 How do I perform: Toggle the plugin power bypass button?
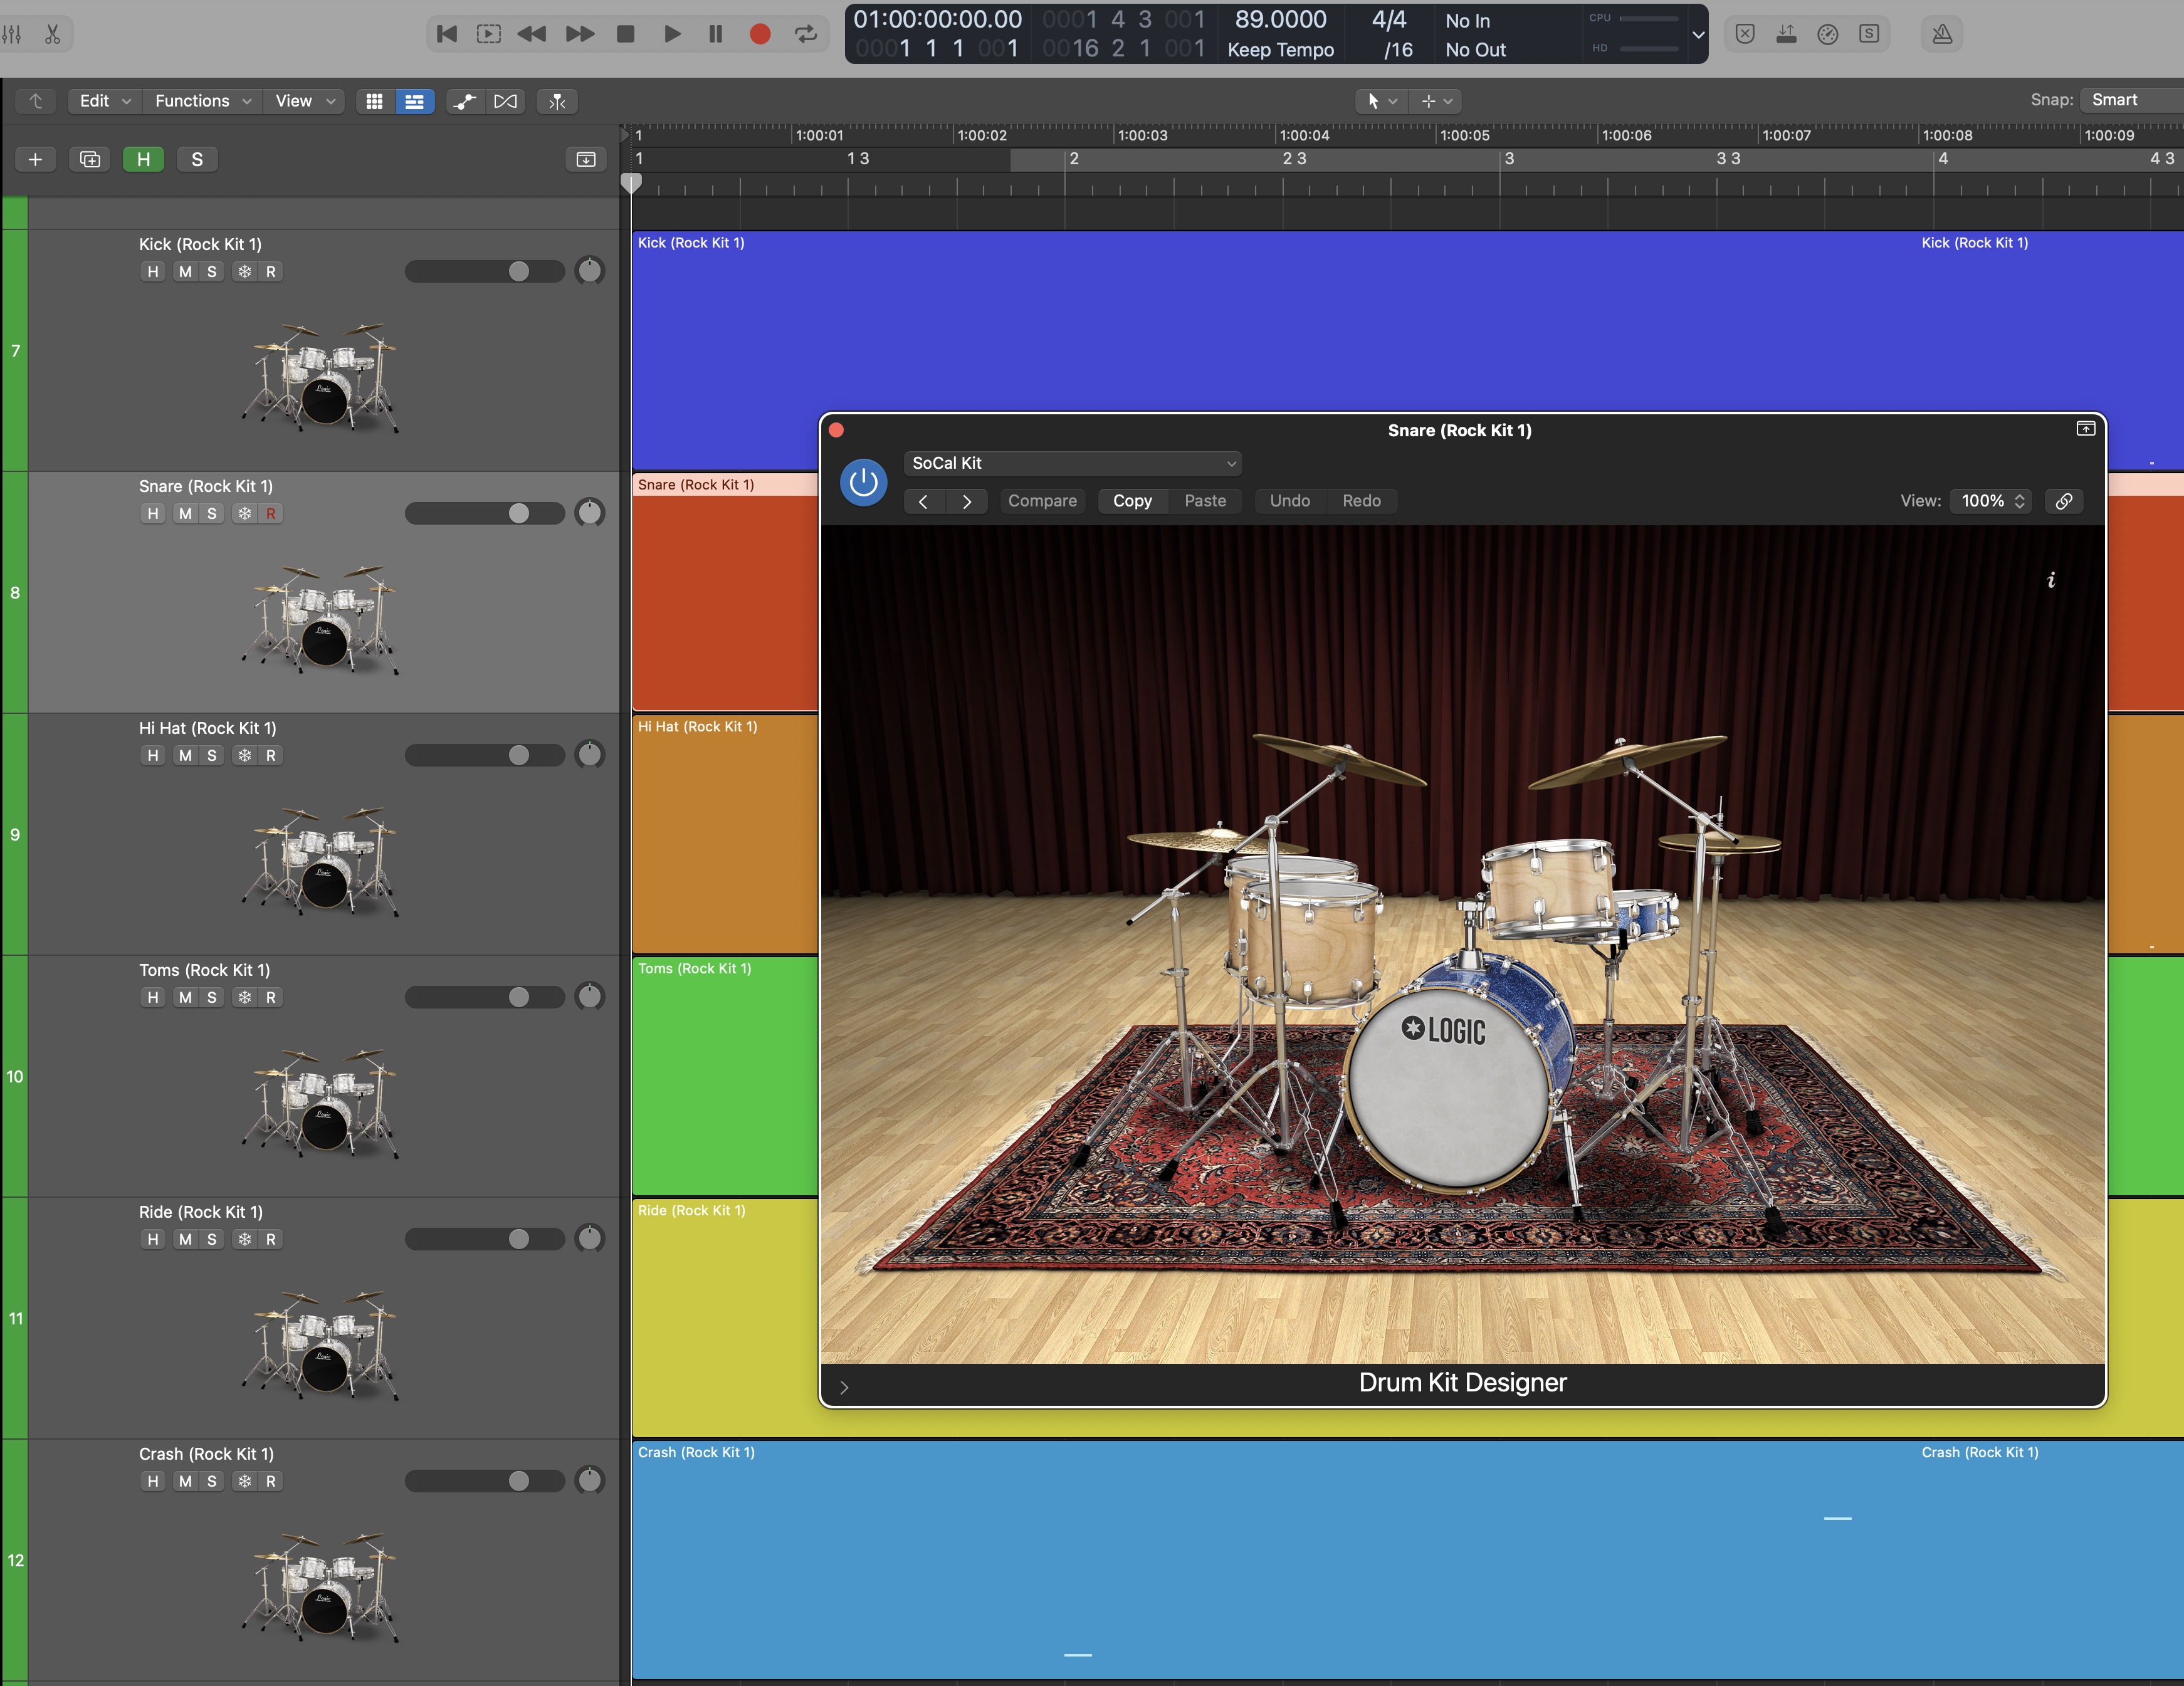click(863, 483)
